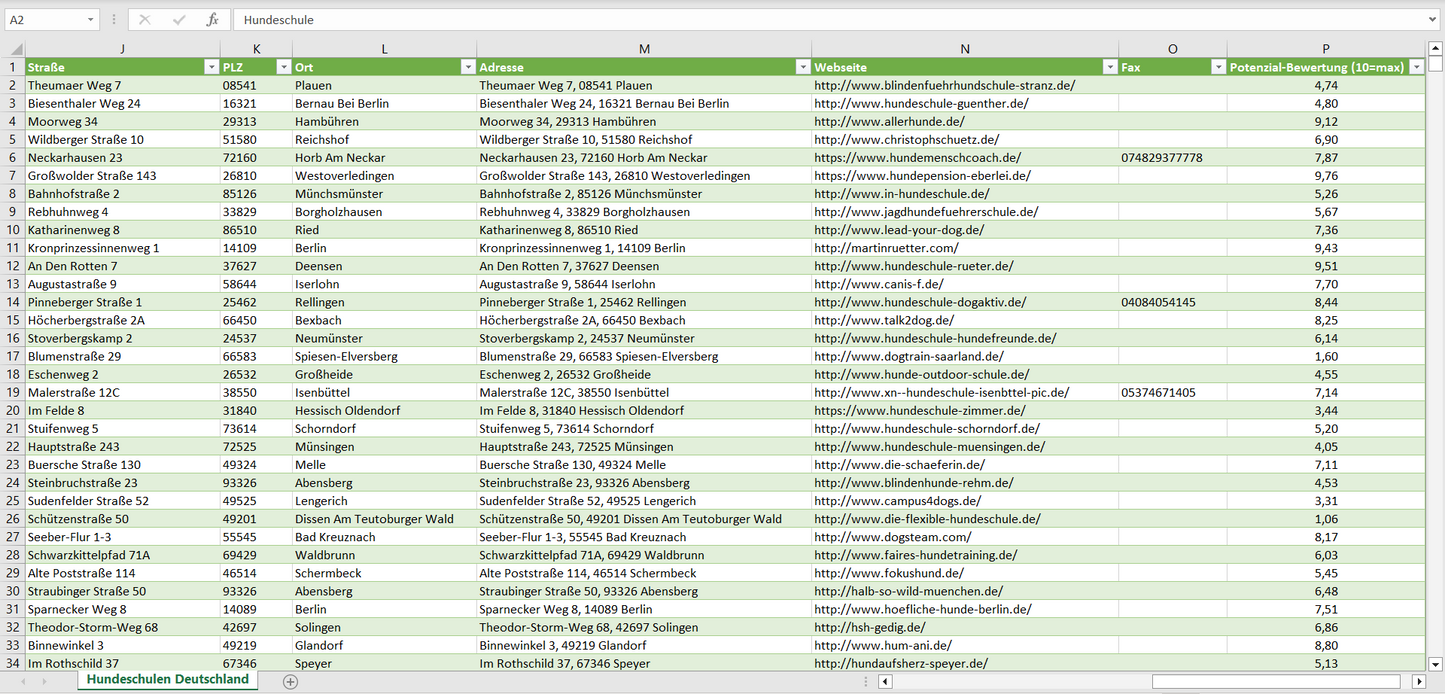The image size is (1445, 694).
Task: Add a new sheet with the plus icon
Action: [290, 681]
